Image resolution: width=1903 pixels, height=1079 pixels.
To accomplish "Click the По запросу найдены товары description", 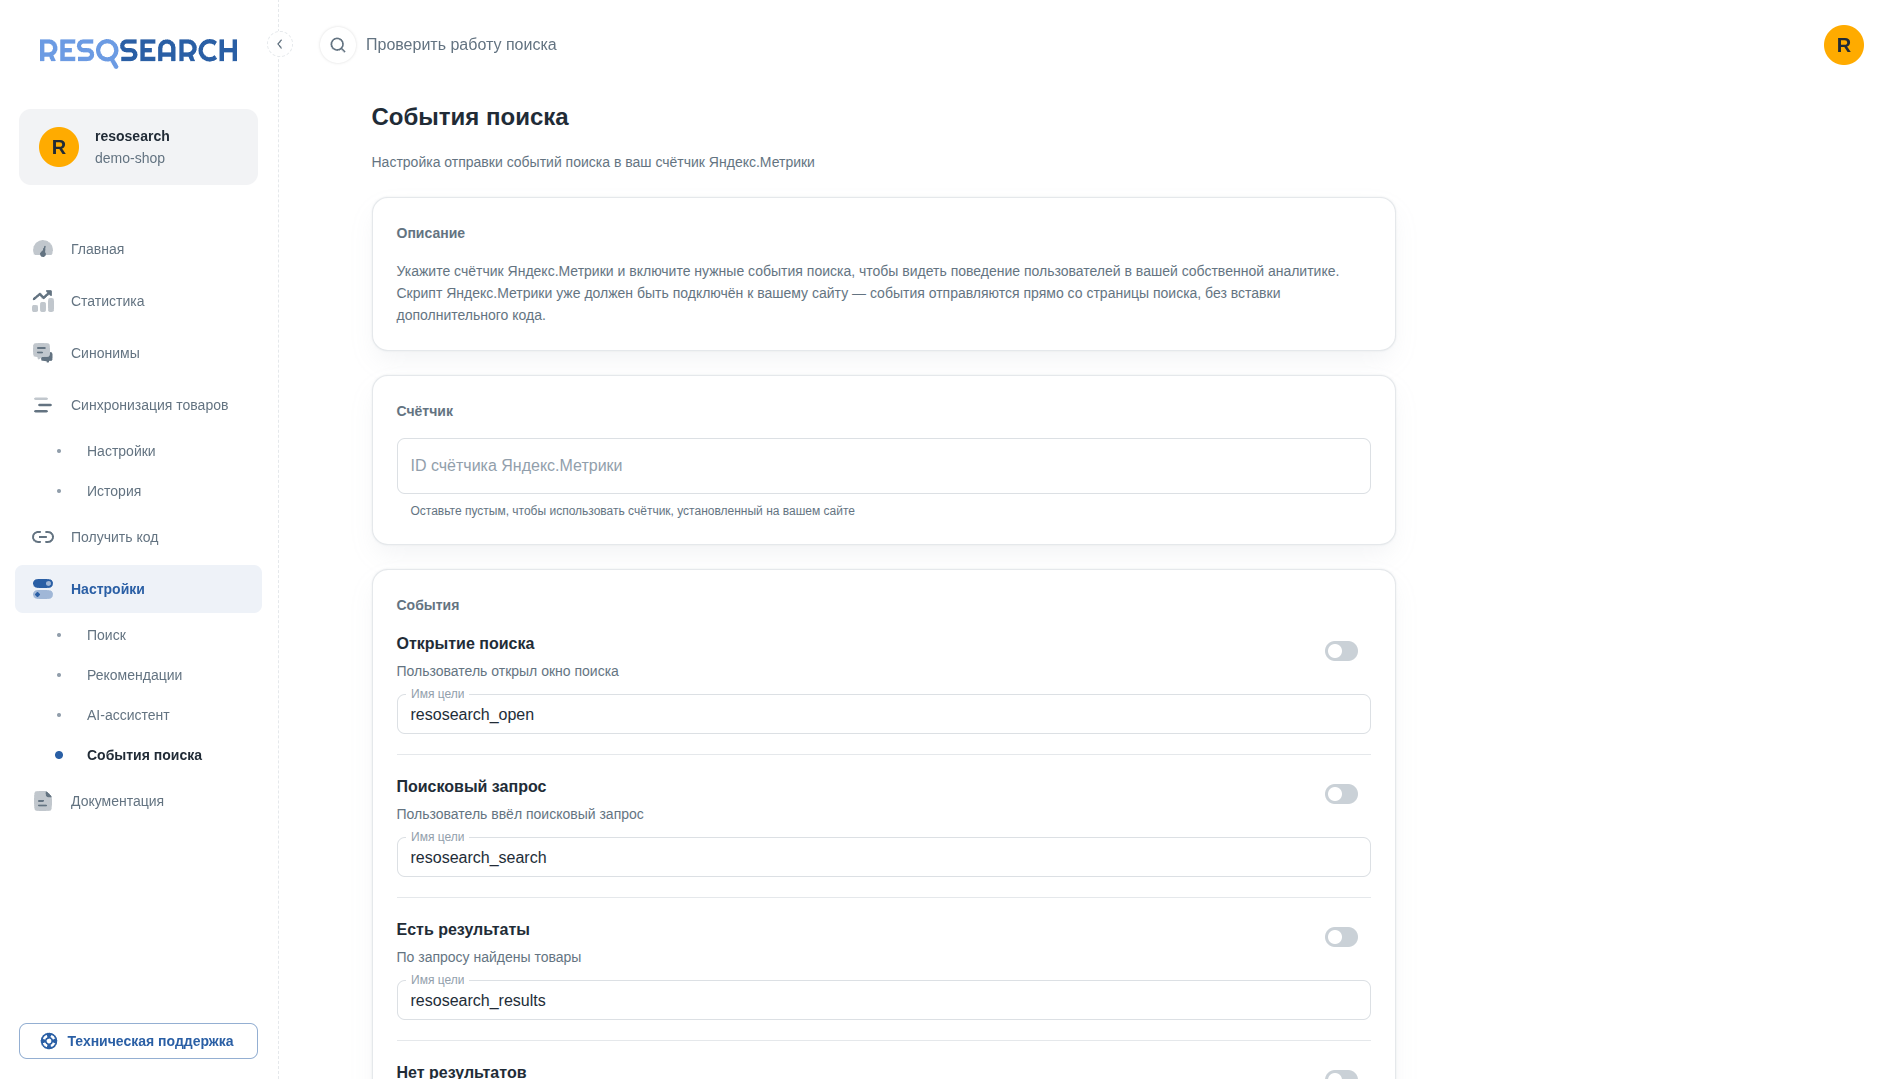I will (489, 958).
